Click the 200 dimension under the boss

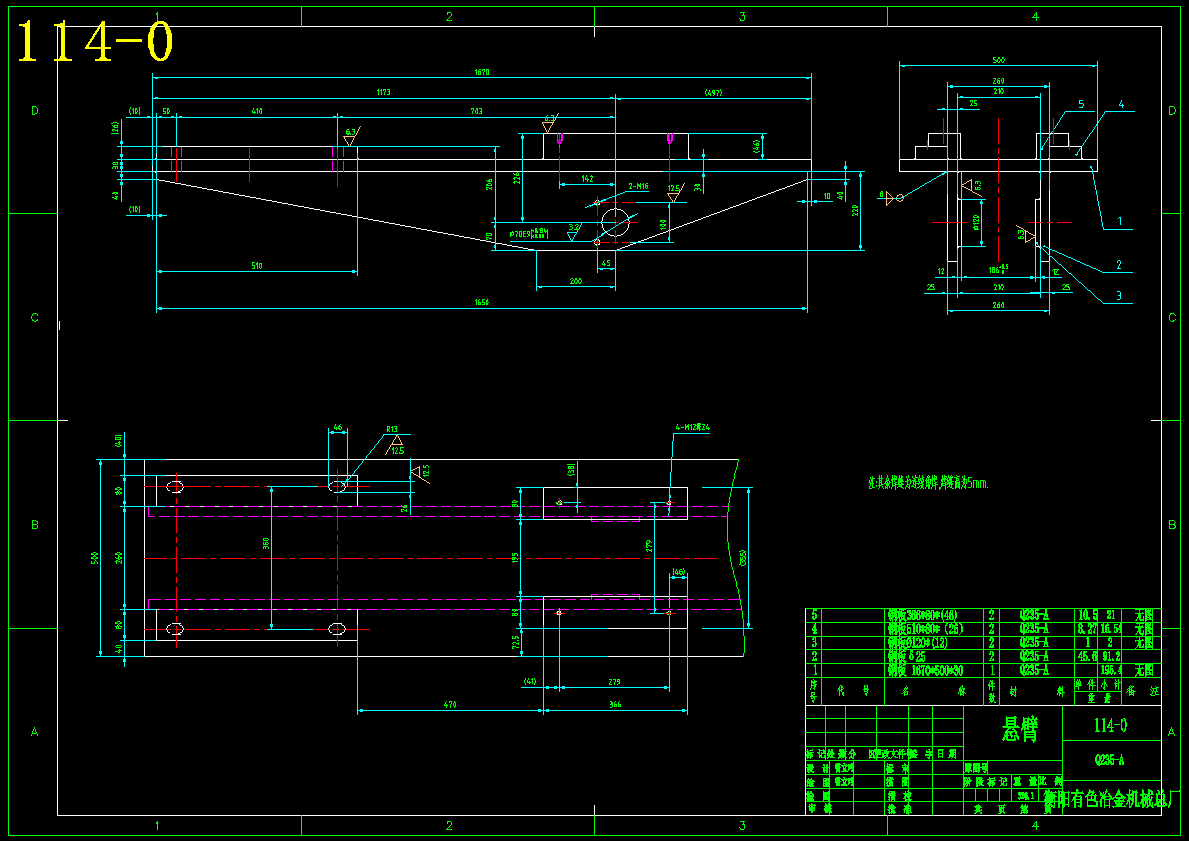[576, 281]
